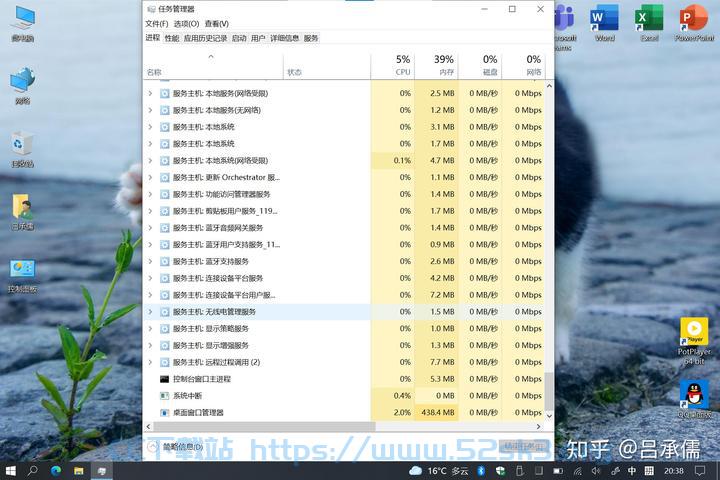Click the icon of 服务主机: 蓝牙支持服务 row
Viewport: 720px width, 480px height.
pos(164,261)
